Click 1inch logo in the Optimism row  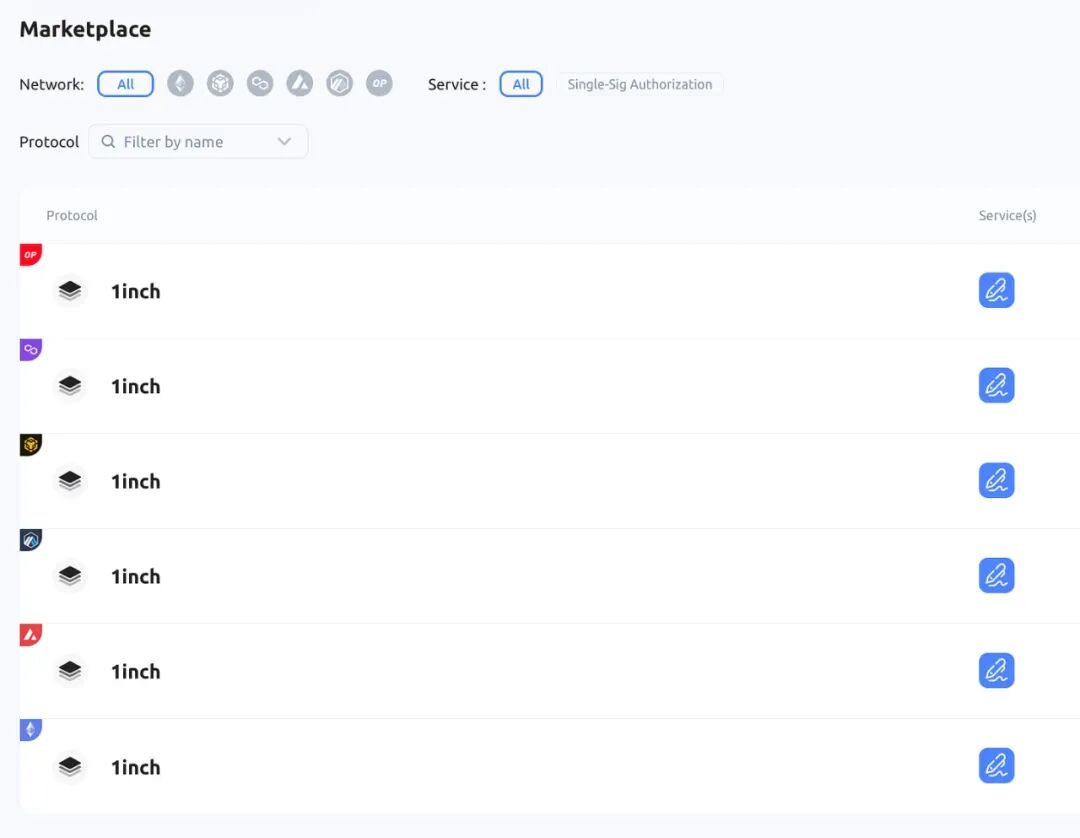(70, 291)
